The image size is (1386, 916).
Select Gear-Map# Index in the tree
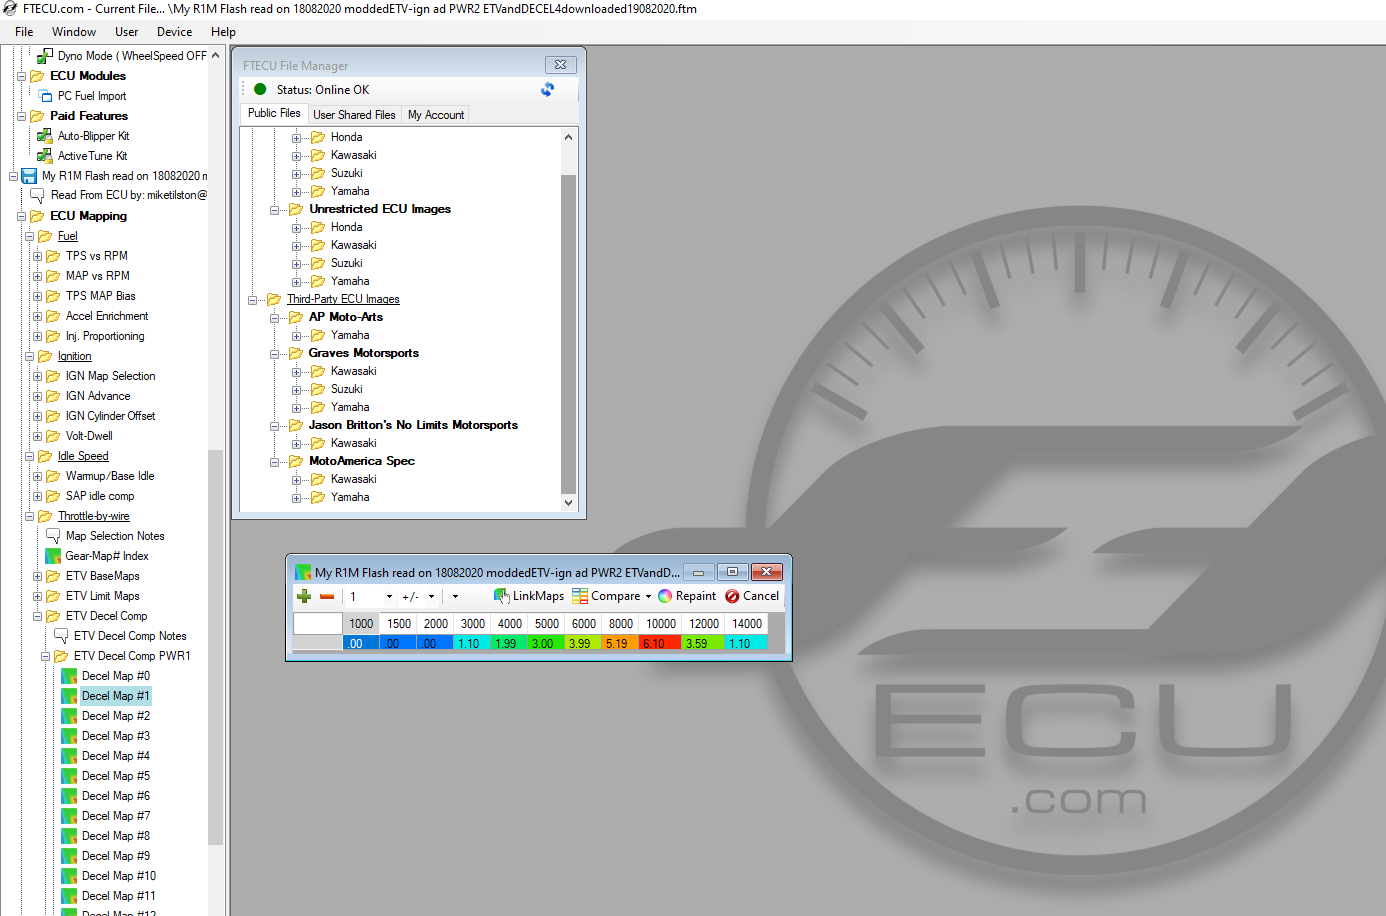coord(107,556)
